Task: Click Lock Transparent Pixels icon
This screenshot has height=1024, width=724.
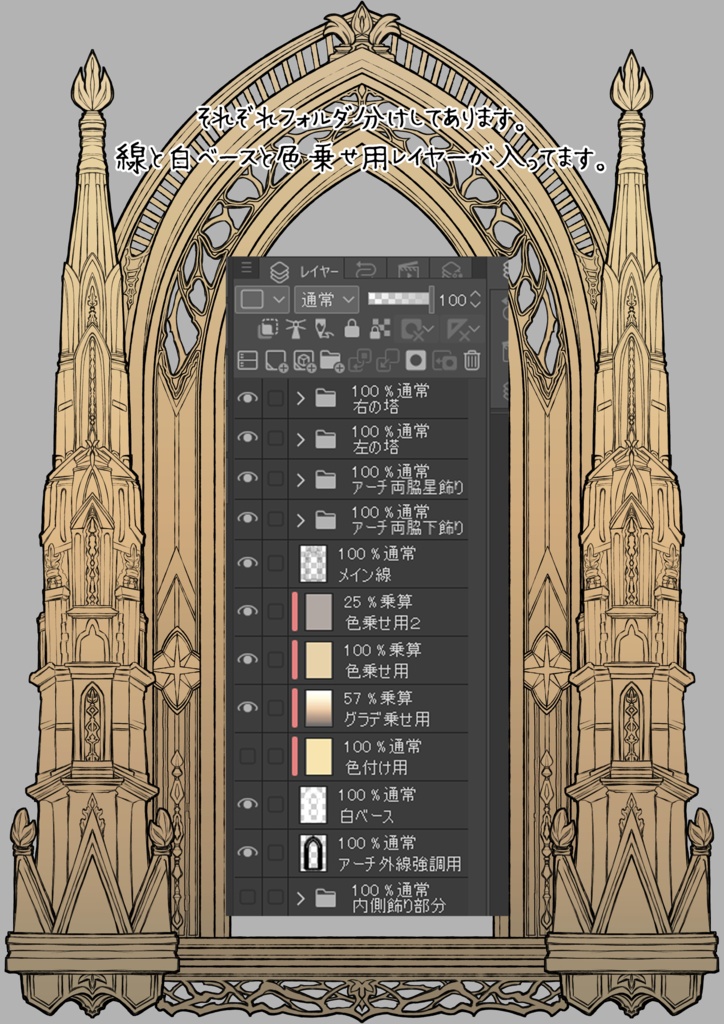Action: coord(380,329)
